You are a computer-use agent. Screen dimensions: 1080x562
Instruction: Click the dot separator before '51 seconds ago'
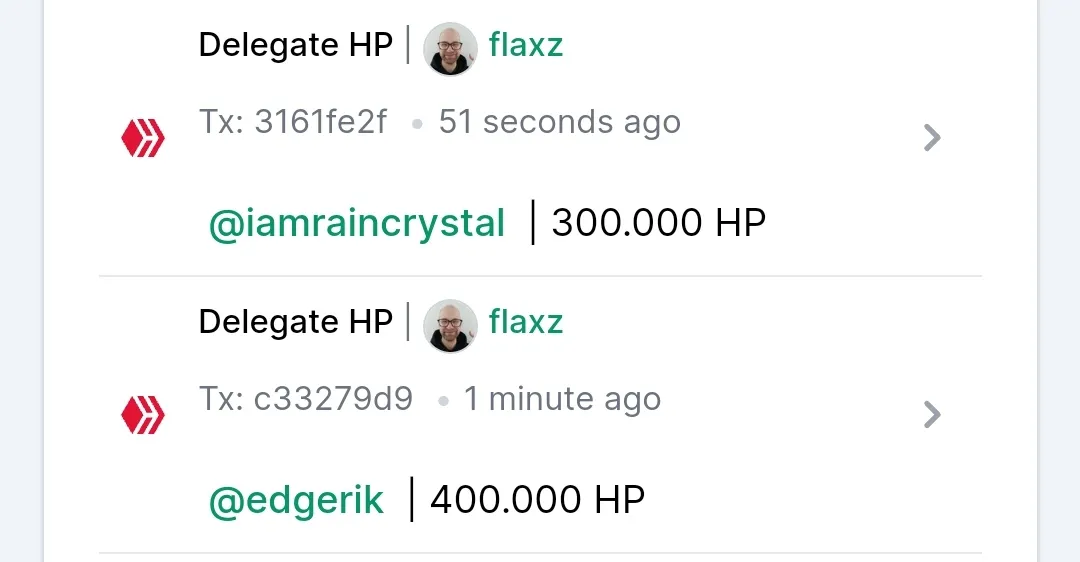(x=417, y=125)
